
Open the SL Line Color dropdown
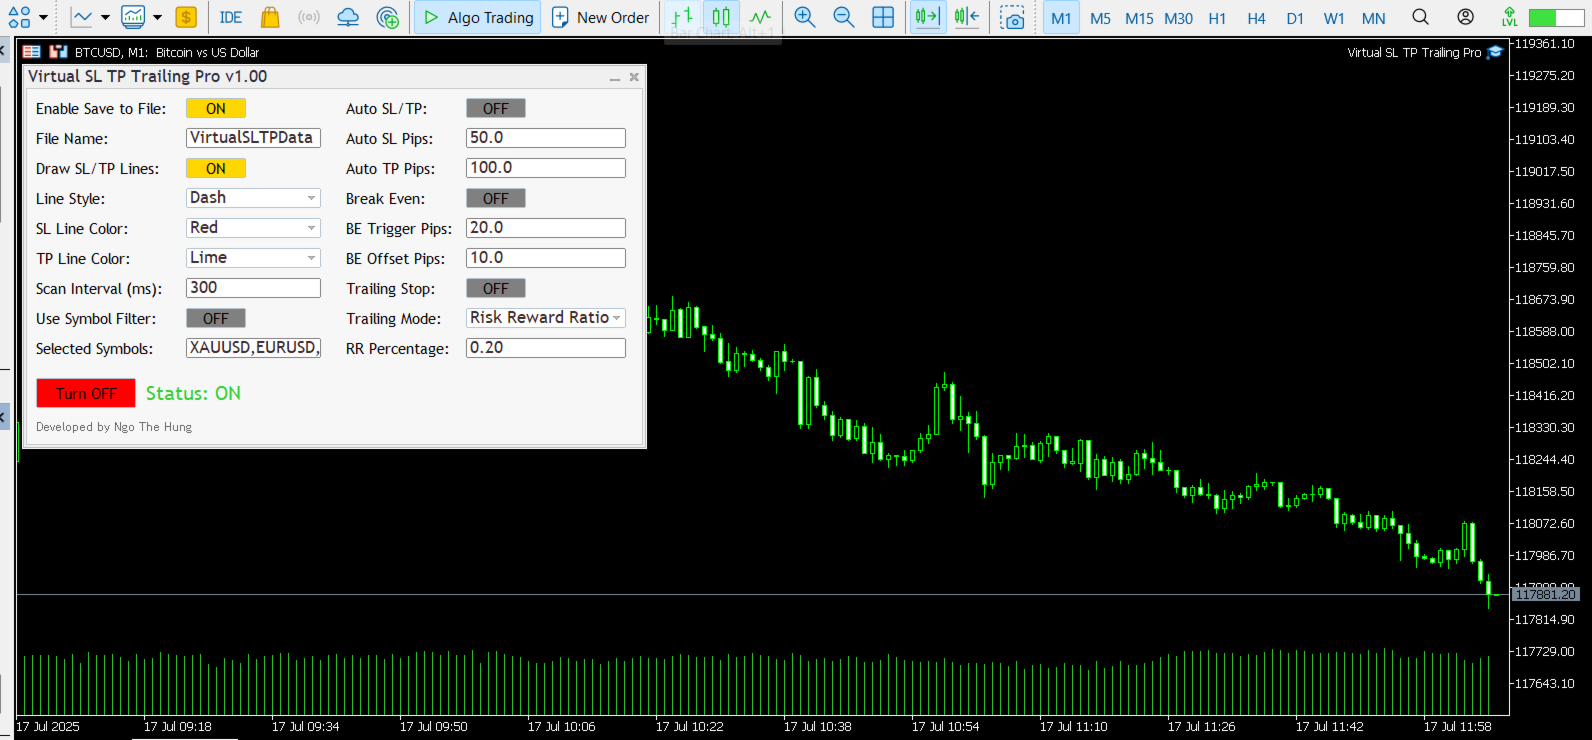click(x=253, y=228)
